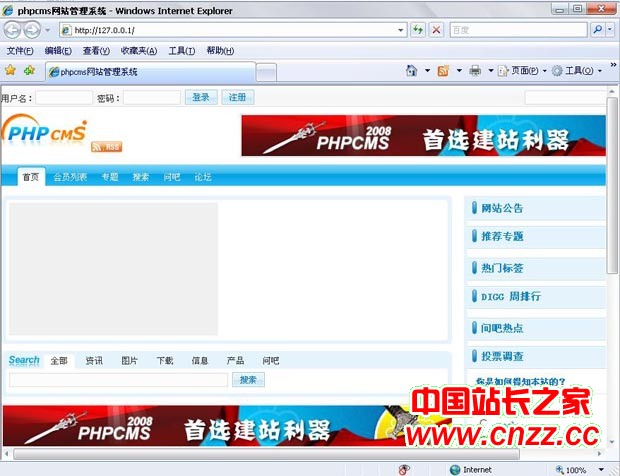
Task: Select the 图片 search category tab
Action: click(129, 361)
